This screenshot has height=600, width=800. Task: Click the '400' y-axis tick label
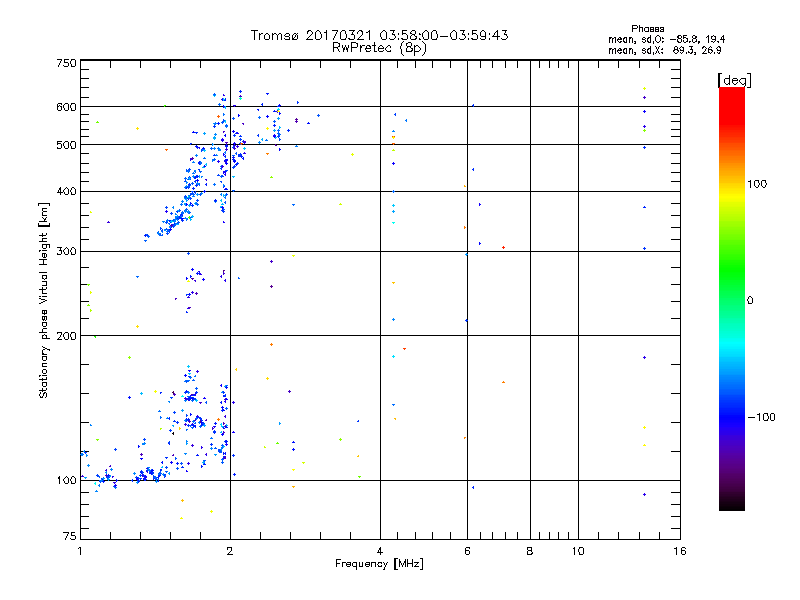click(x=66, y=192)
